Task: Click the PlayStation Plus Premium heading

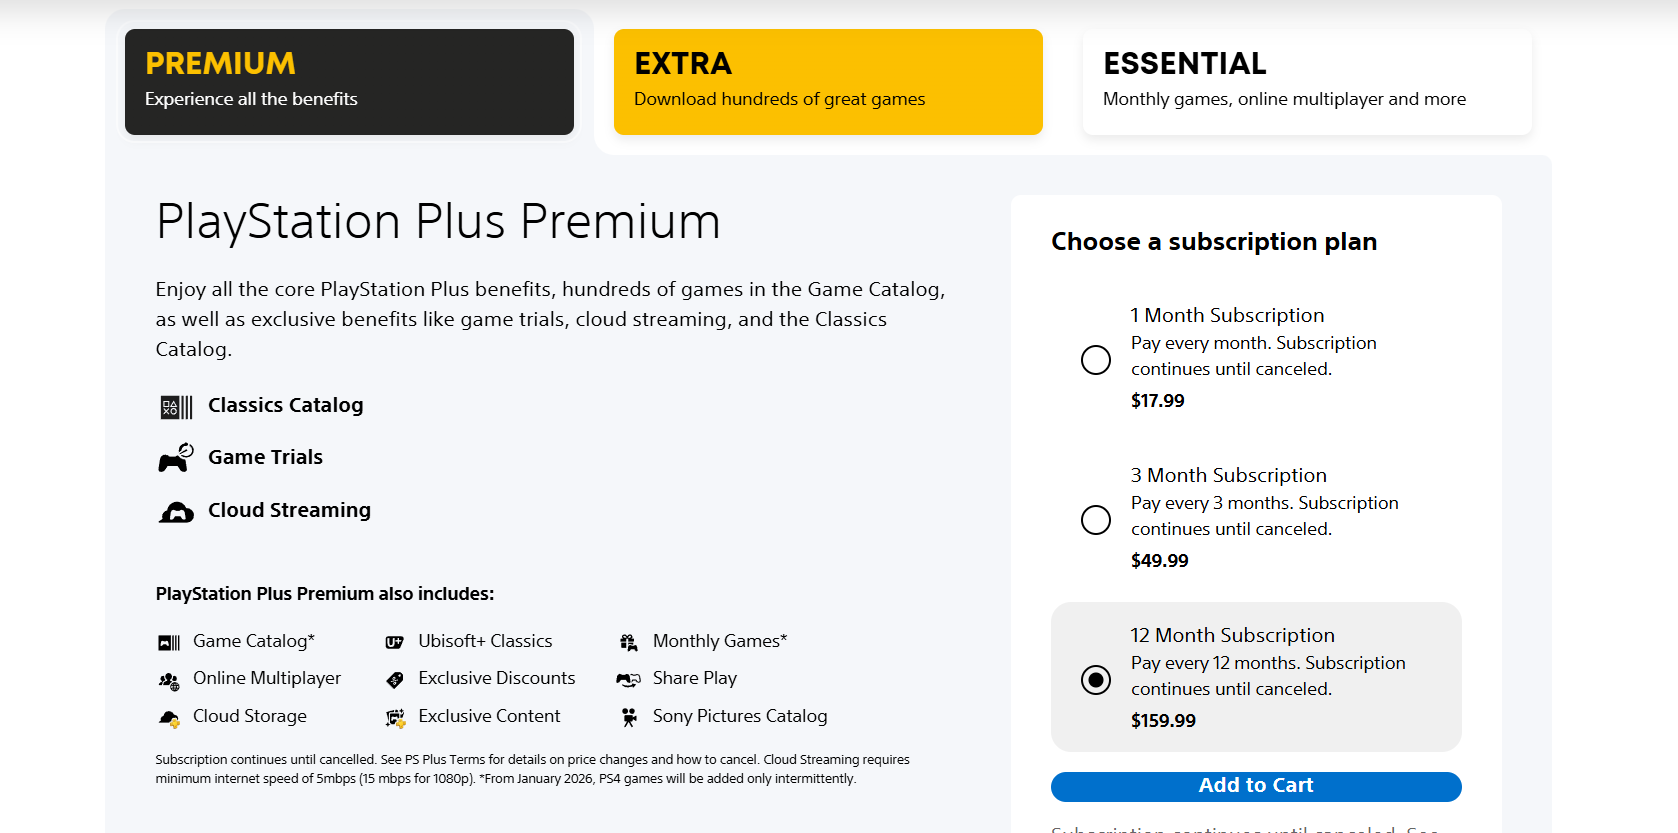Action: pos(438,222)
